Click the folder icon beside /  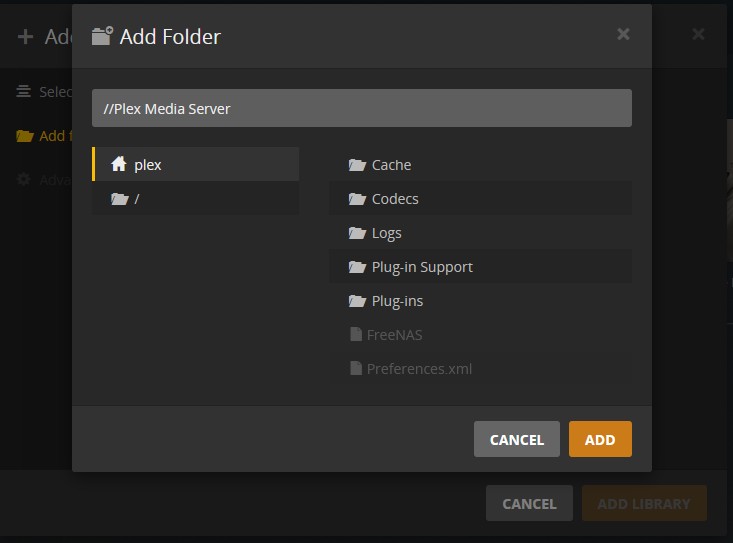coord(120,199)
